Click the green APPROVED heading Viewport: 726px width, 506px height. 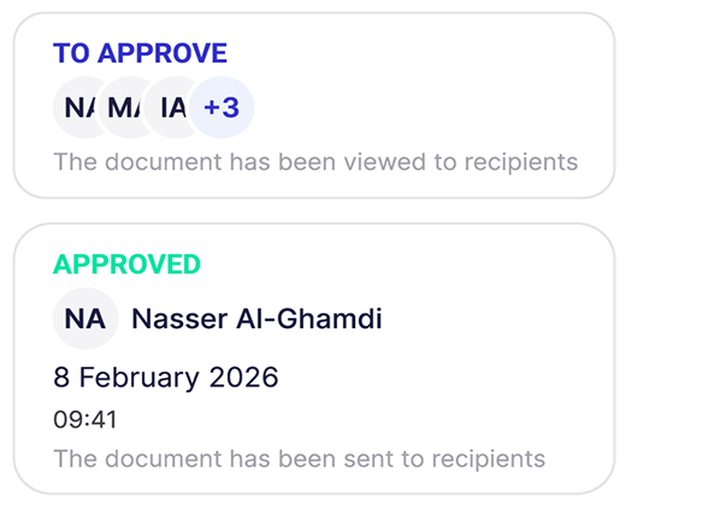[127, 264]
